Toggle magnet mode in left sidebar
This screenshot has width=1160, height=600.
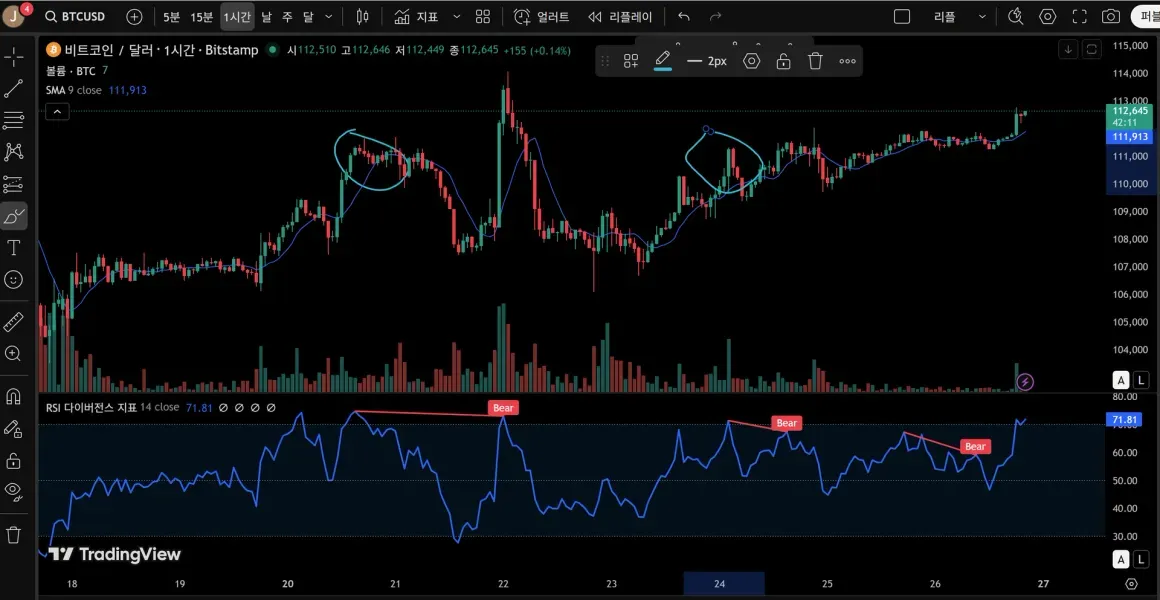click(13, 397)
